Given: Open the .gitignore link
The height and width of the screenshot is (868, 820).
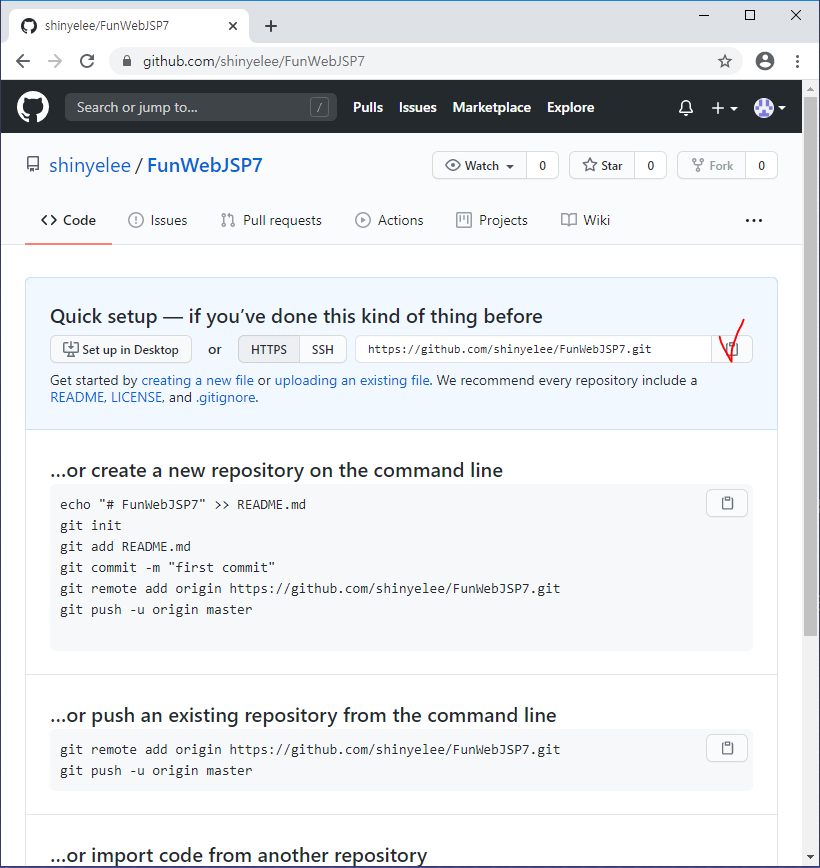Looking at the screenshot, I should pos(226,397).
